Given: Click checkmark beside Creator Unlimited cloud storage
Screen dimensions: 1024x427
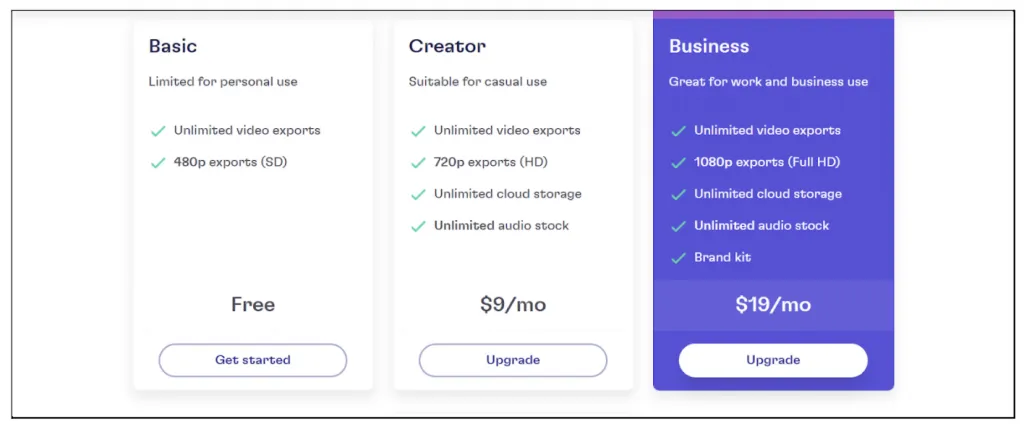Looking at the screenshot, I should pyautogui.click(x=418, y=195).
